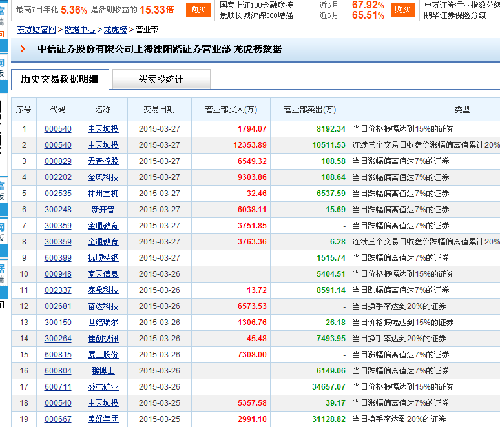500x427 pixels.
Task: Click the trade date cell in row 18
Action: (159, 403)
